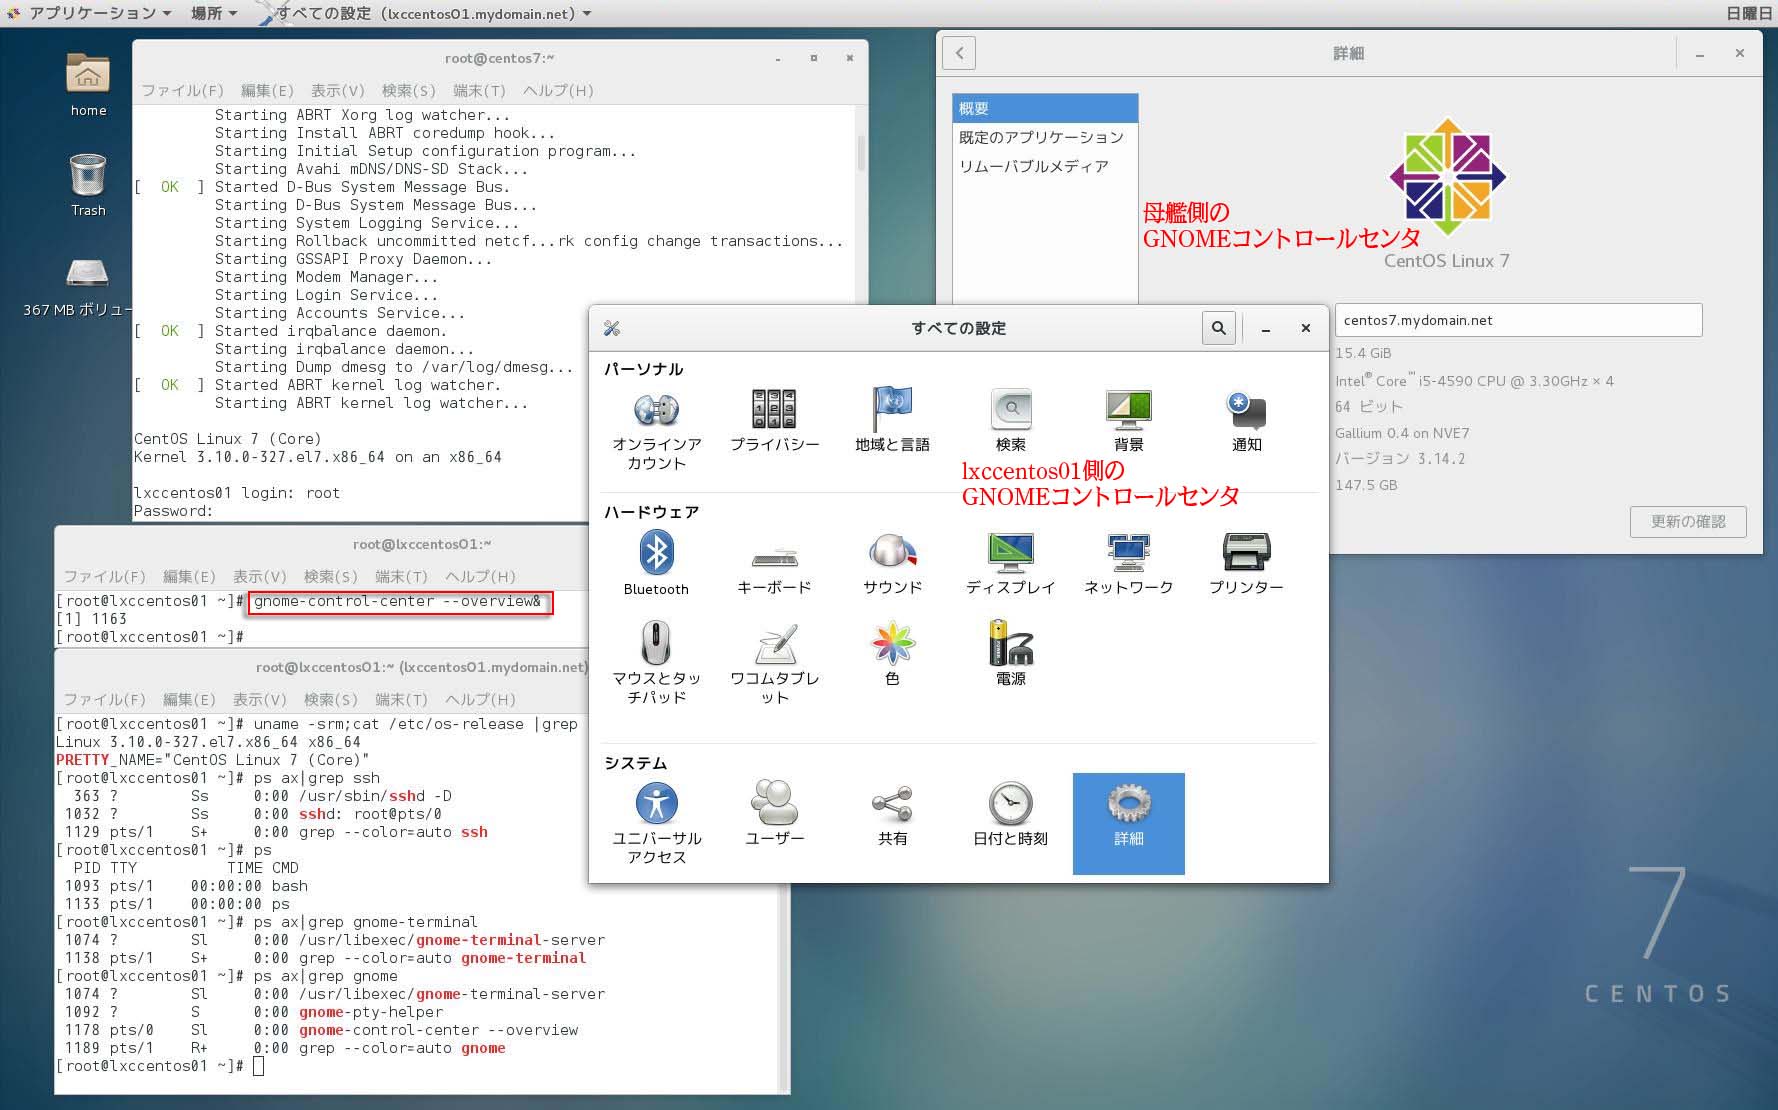
Task: Open Region and Language (地域と言語) settings
Action: [892, 421]
